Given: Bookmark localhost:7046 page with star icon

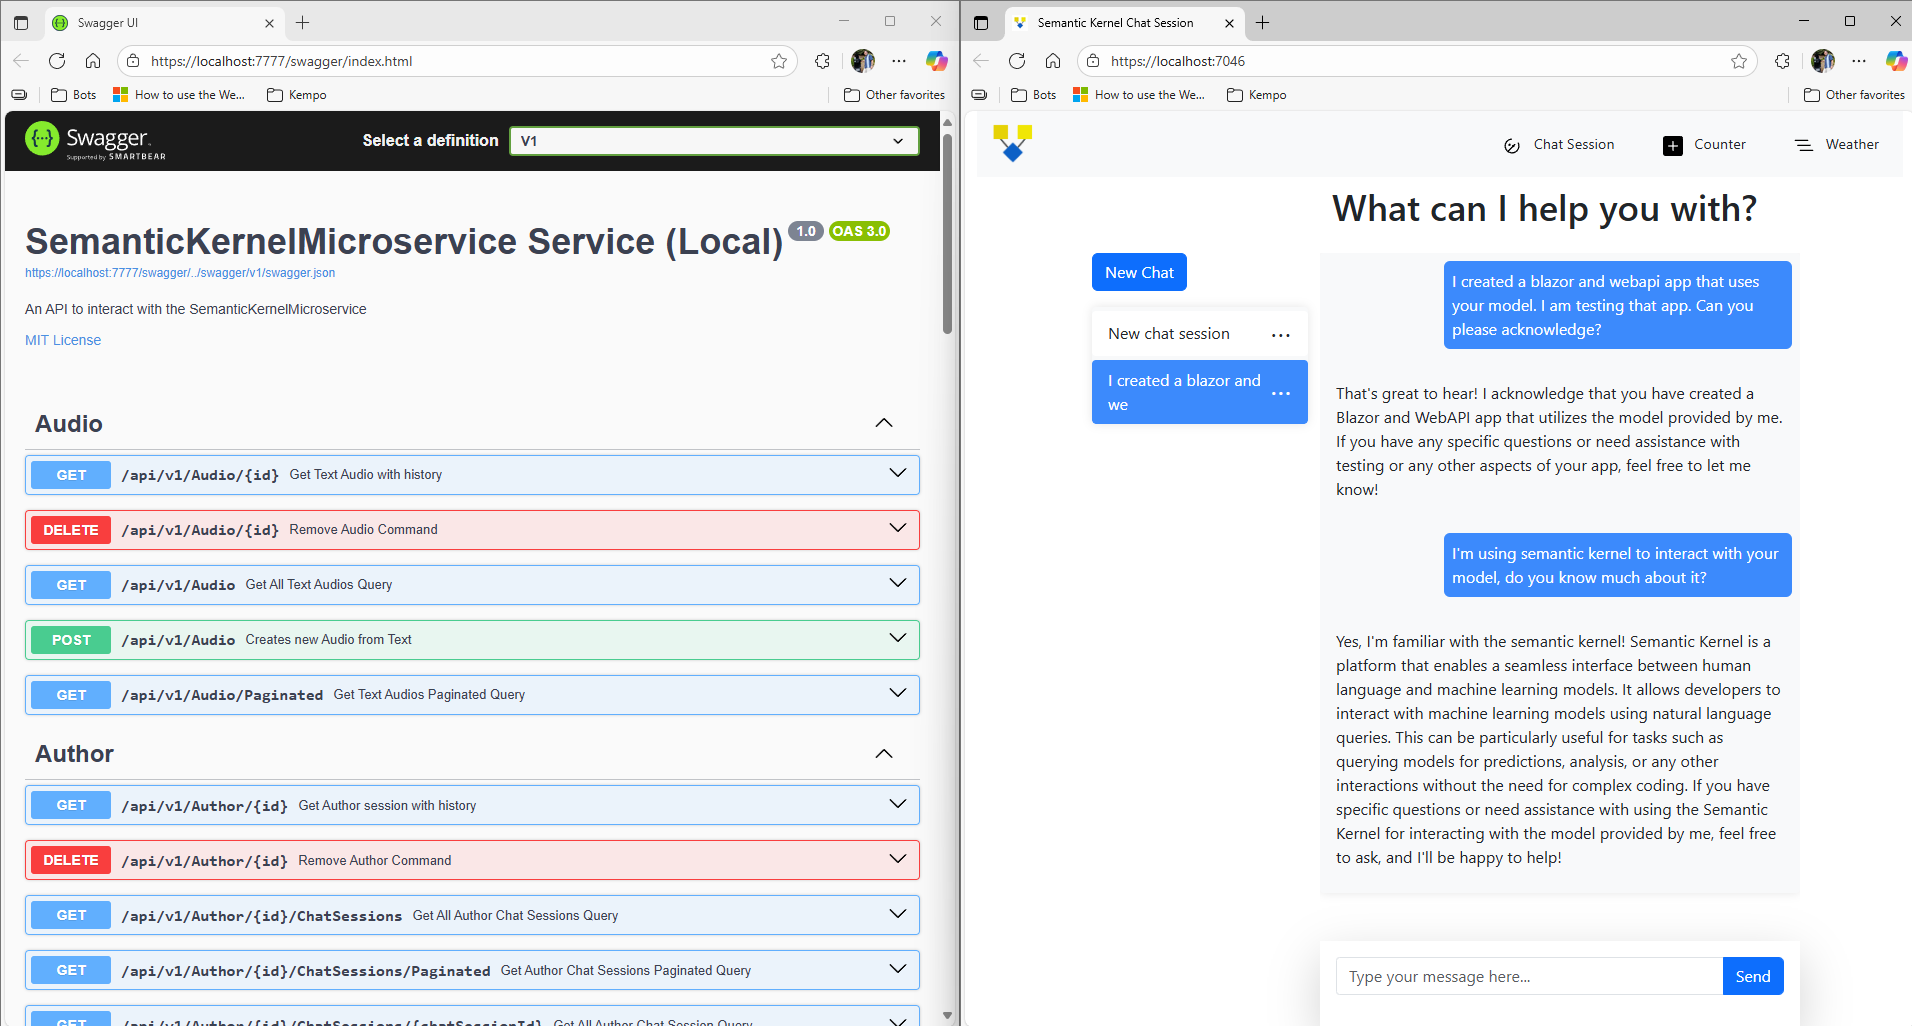Looking at the screenshot, I should 1739,61.
